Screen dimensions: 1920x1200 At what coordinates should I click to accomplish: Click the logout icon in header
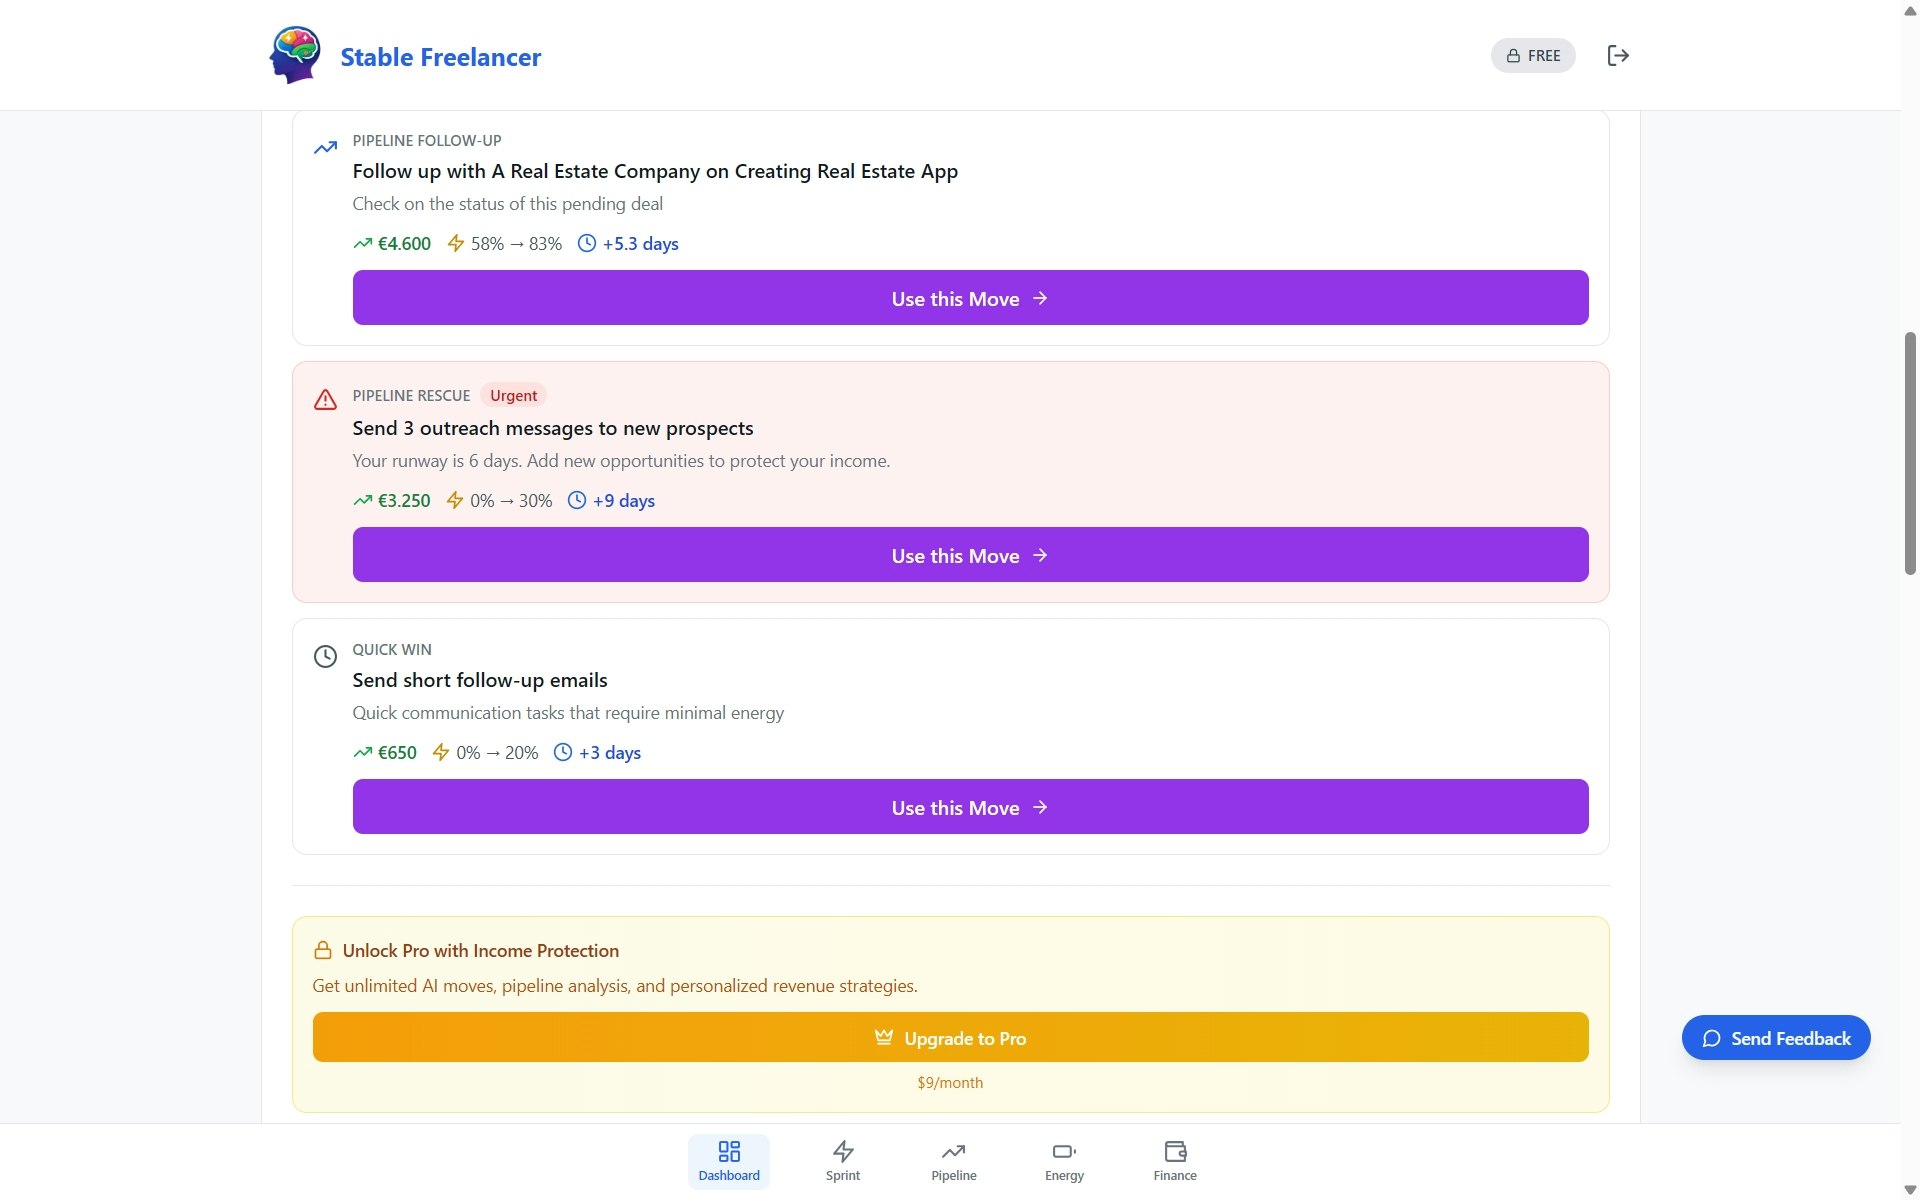coord(1617,56)
